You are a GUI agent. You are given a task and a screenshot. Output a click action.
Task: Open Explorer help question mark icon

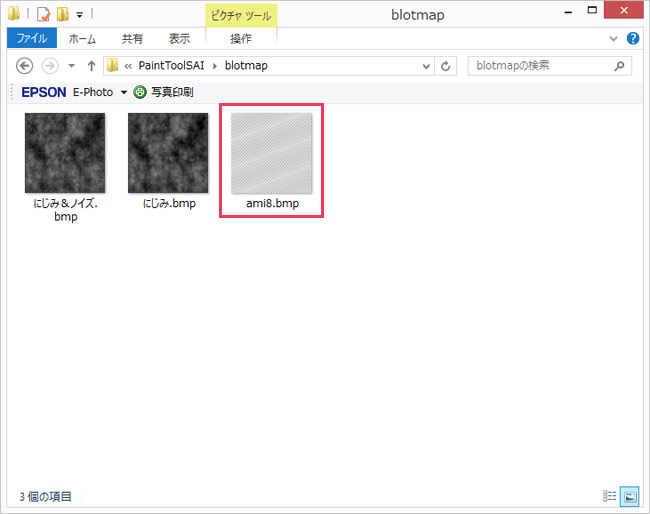(x=632, y=39)
